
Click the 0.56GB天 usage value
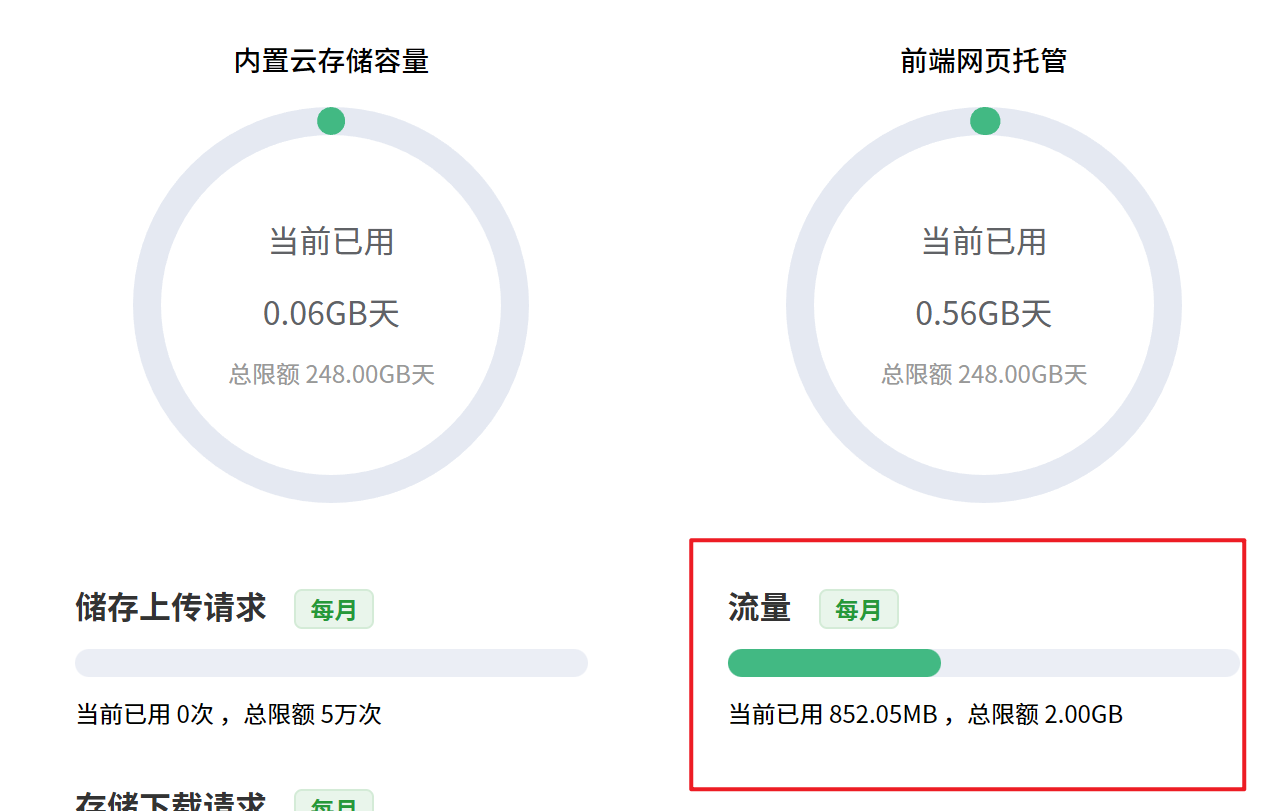coord(984,314)
